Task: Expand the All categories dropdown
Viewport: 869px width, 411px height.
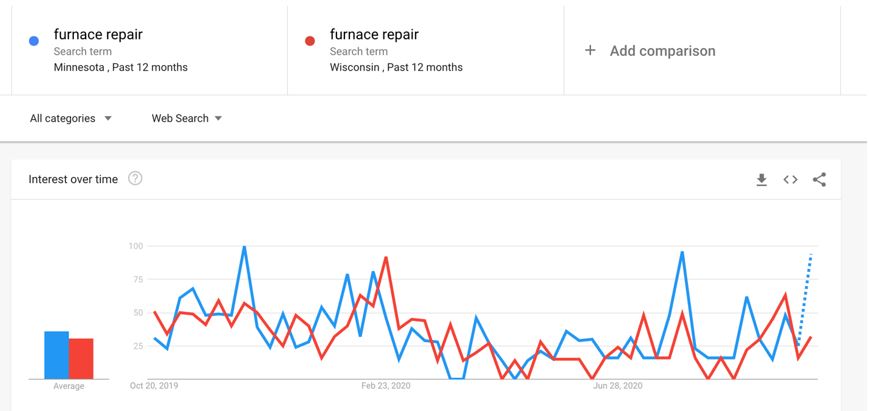Action: point(71,118)
